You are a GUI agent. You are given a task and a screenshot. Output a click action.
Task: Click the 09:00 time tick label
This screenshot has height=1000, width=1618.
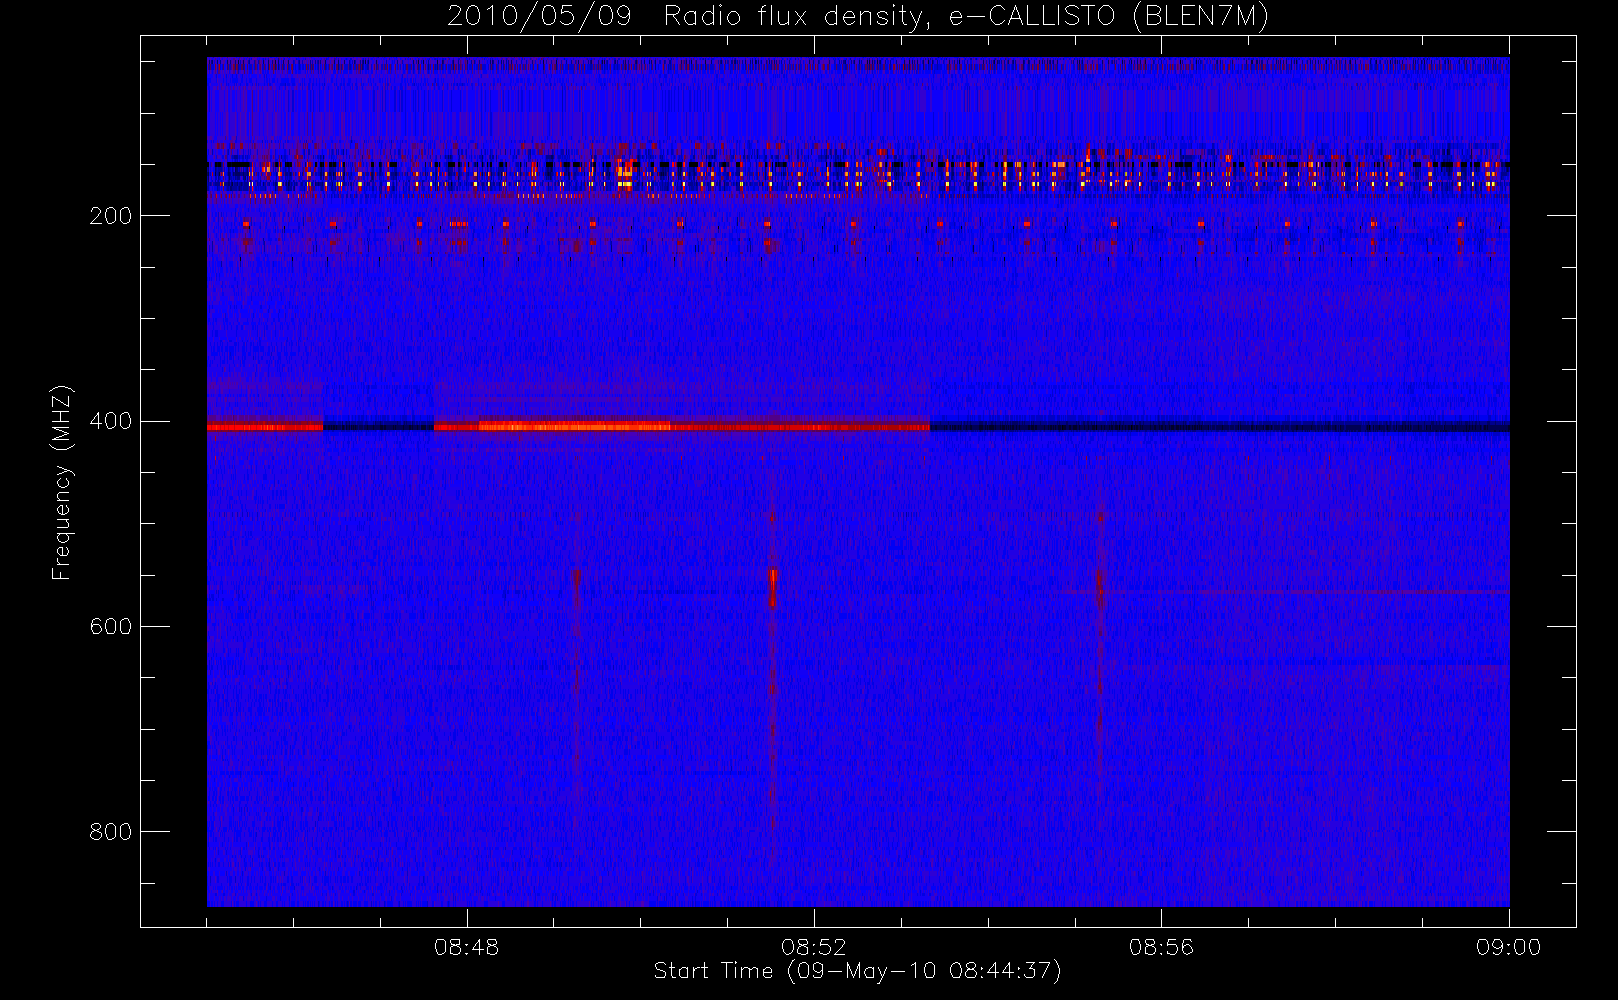[1508, 947]
